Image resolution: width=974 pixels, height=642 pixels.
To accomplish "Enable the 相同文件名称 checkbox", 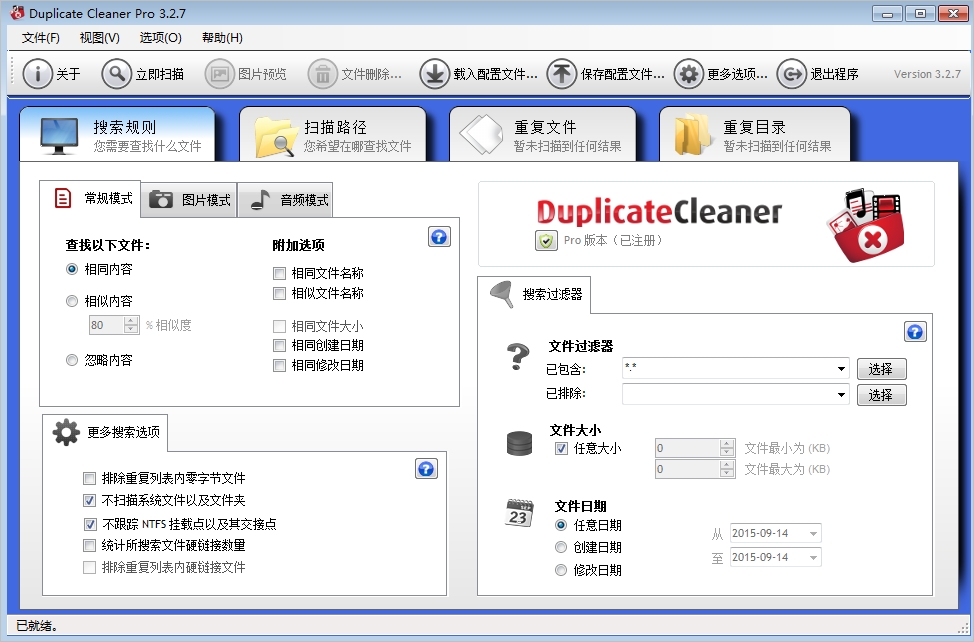I will click(x=280, y=273).
